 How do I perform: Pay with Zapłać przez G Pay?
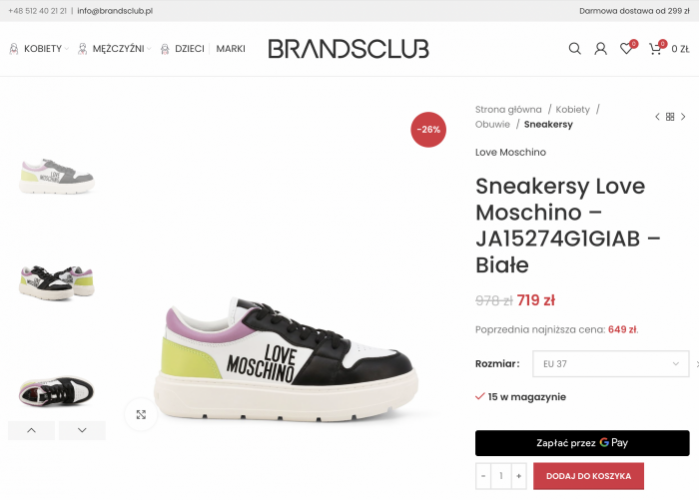click(x=582, y=443)
